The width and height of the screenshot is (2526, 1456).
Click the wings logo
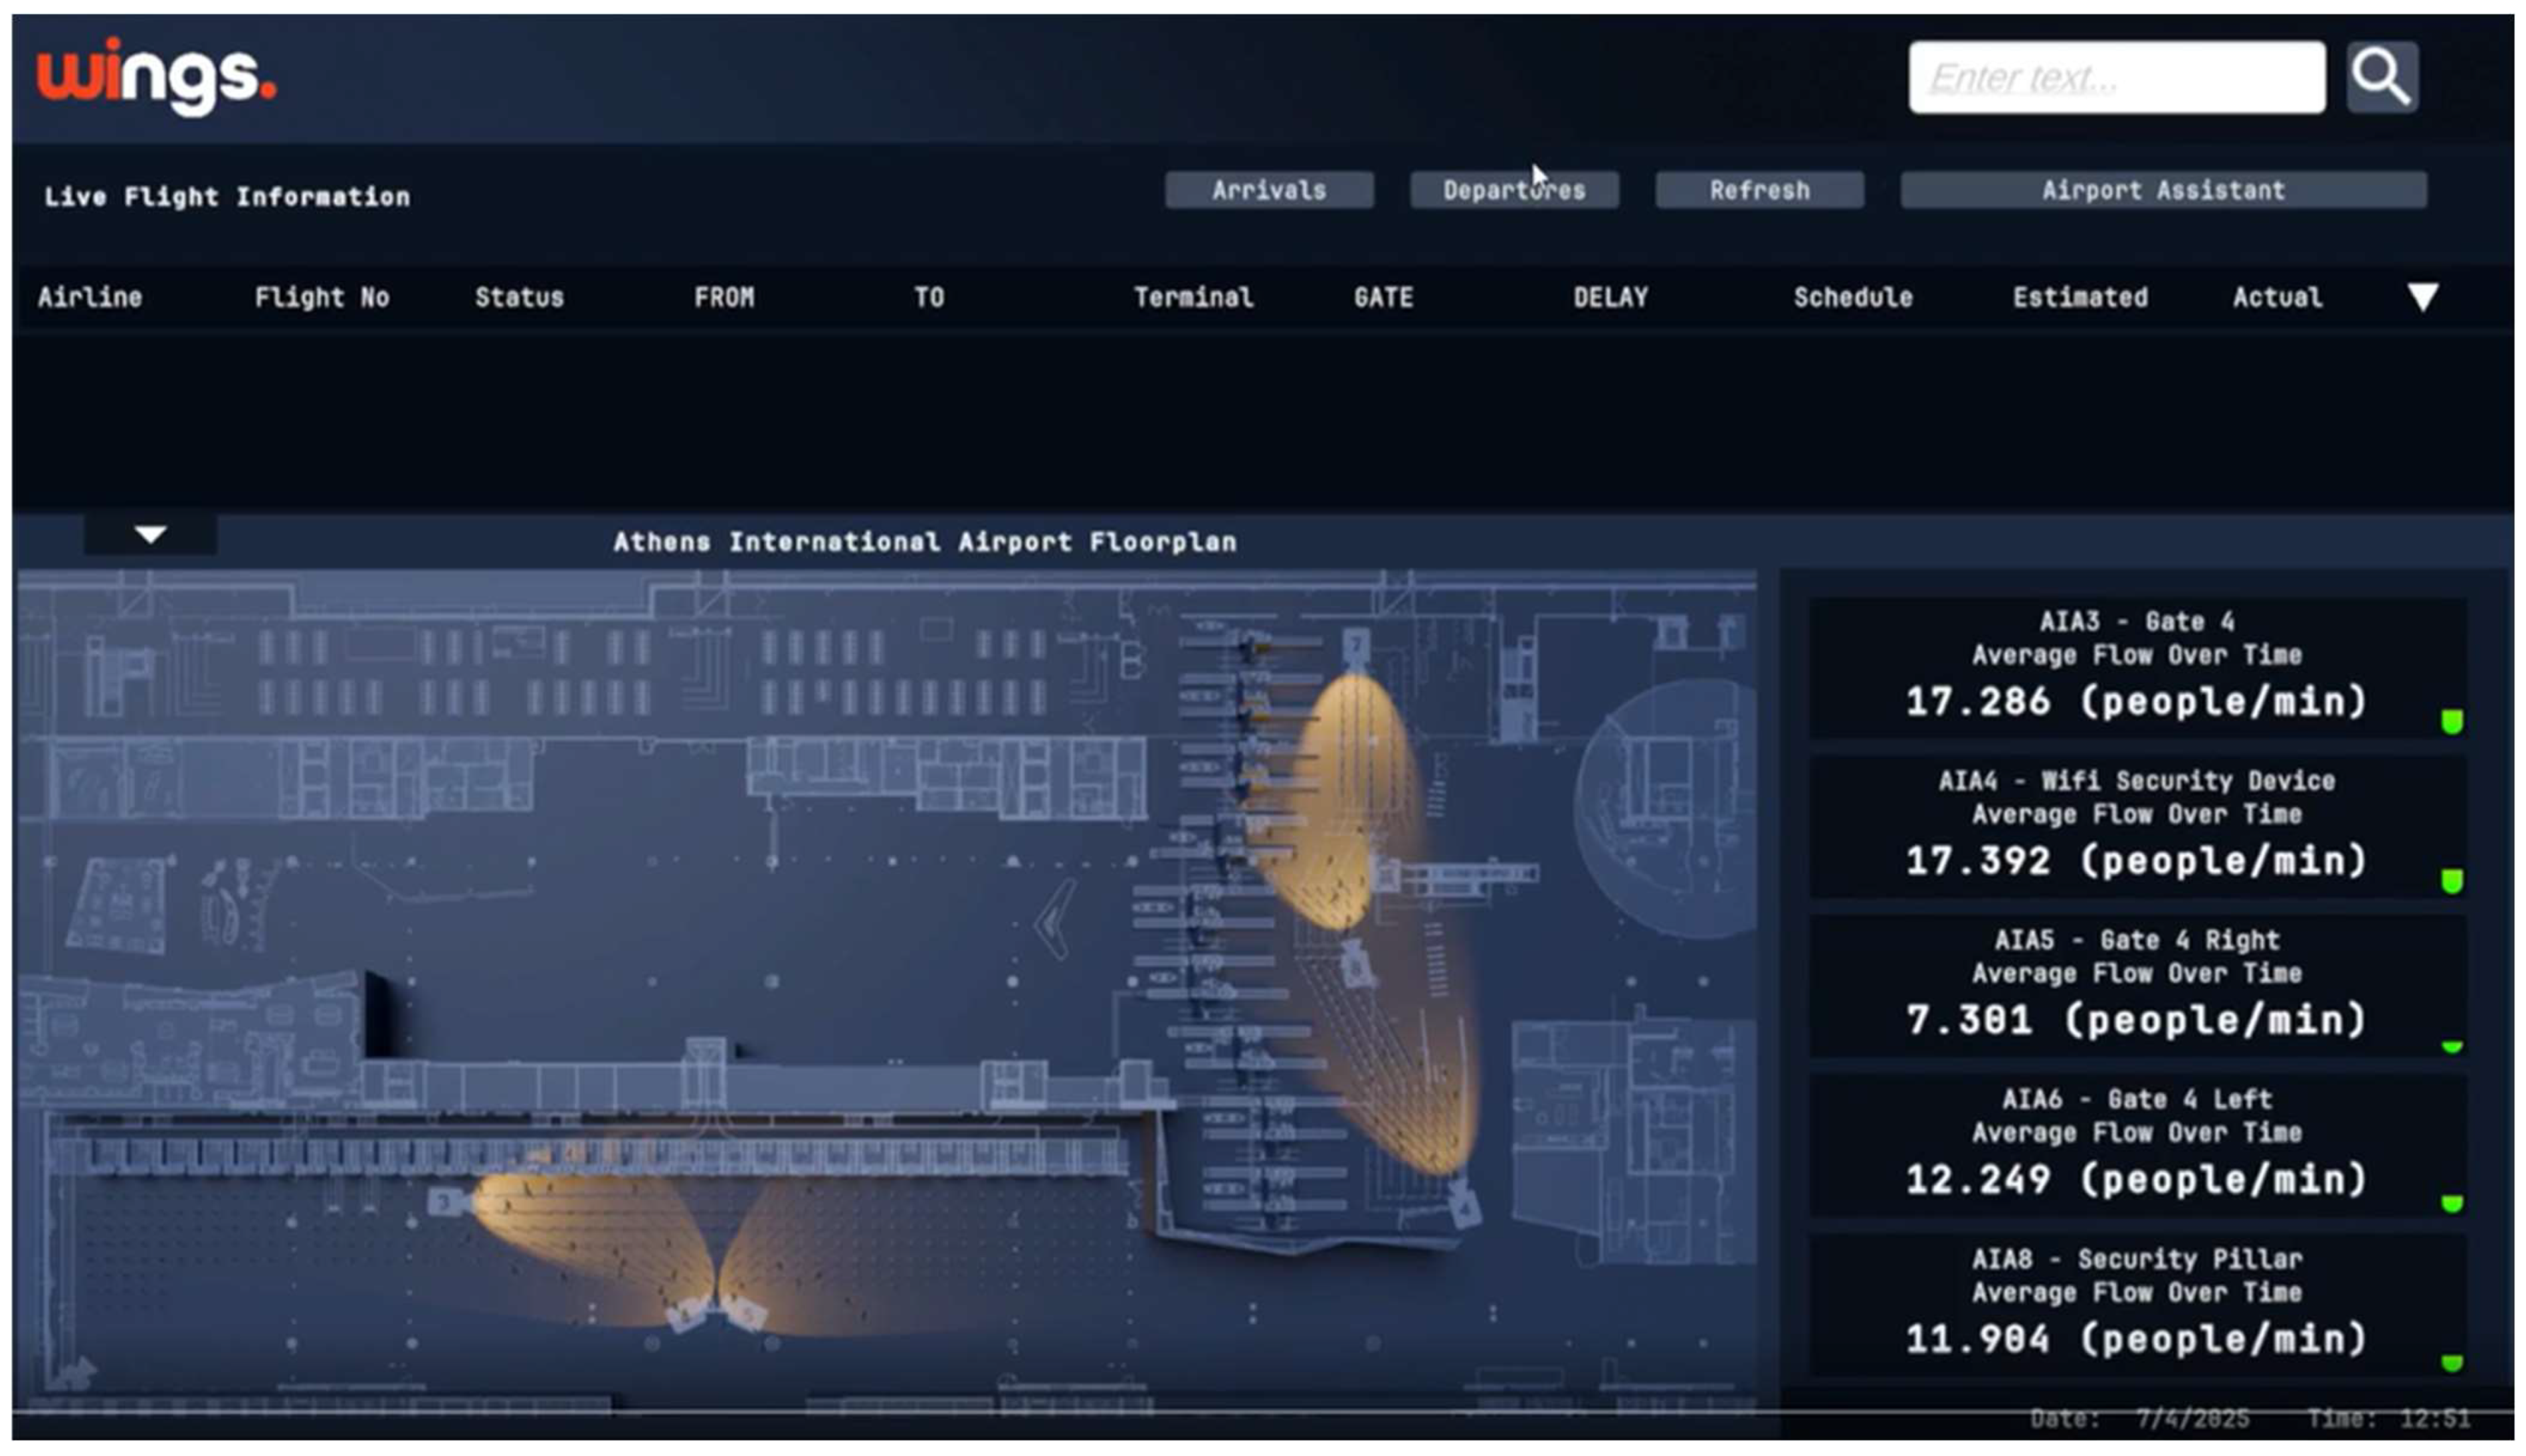coord(156,77)
